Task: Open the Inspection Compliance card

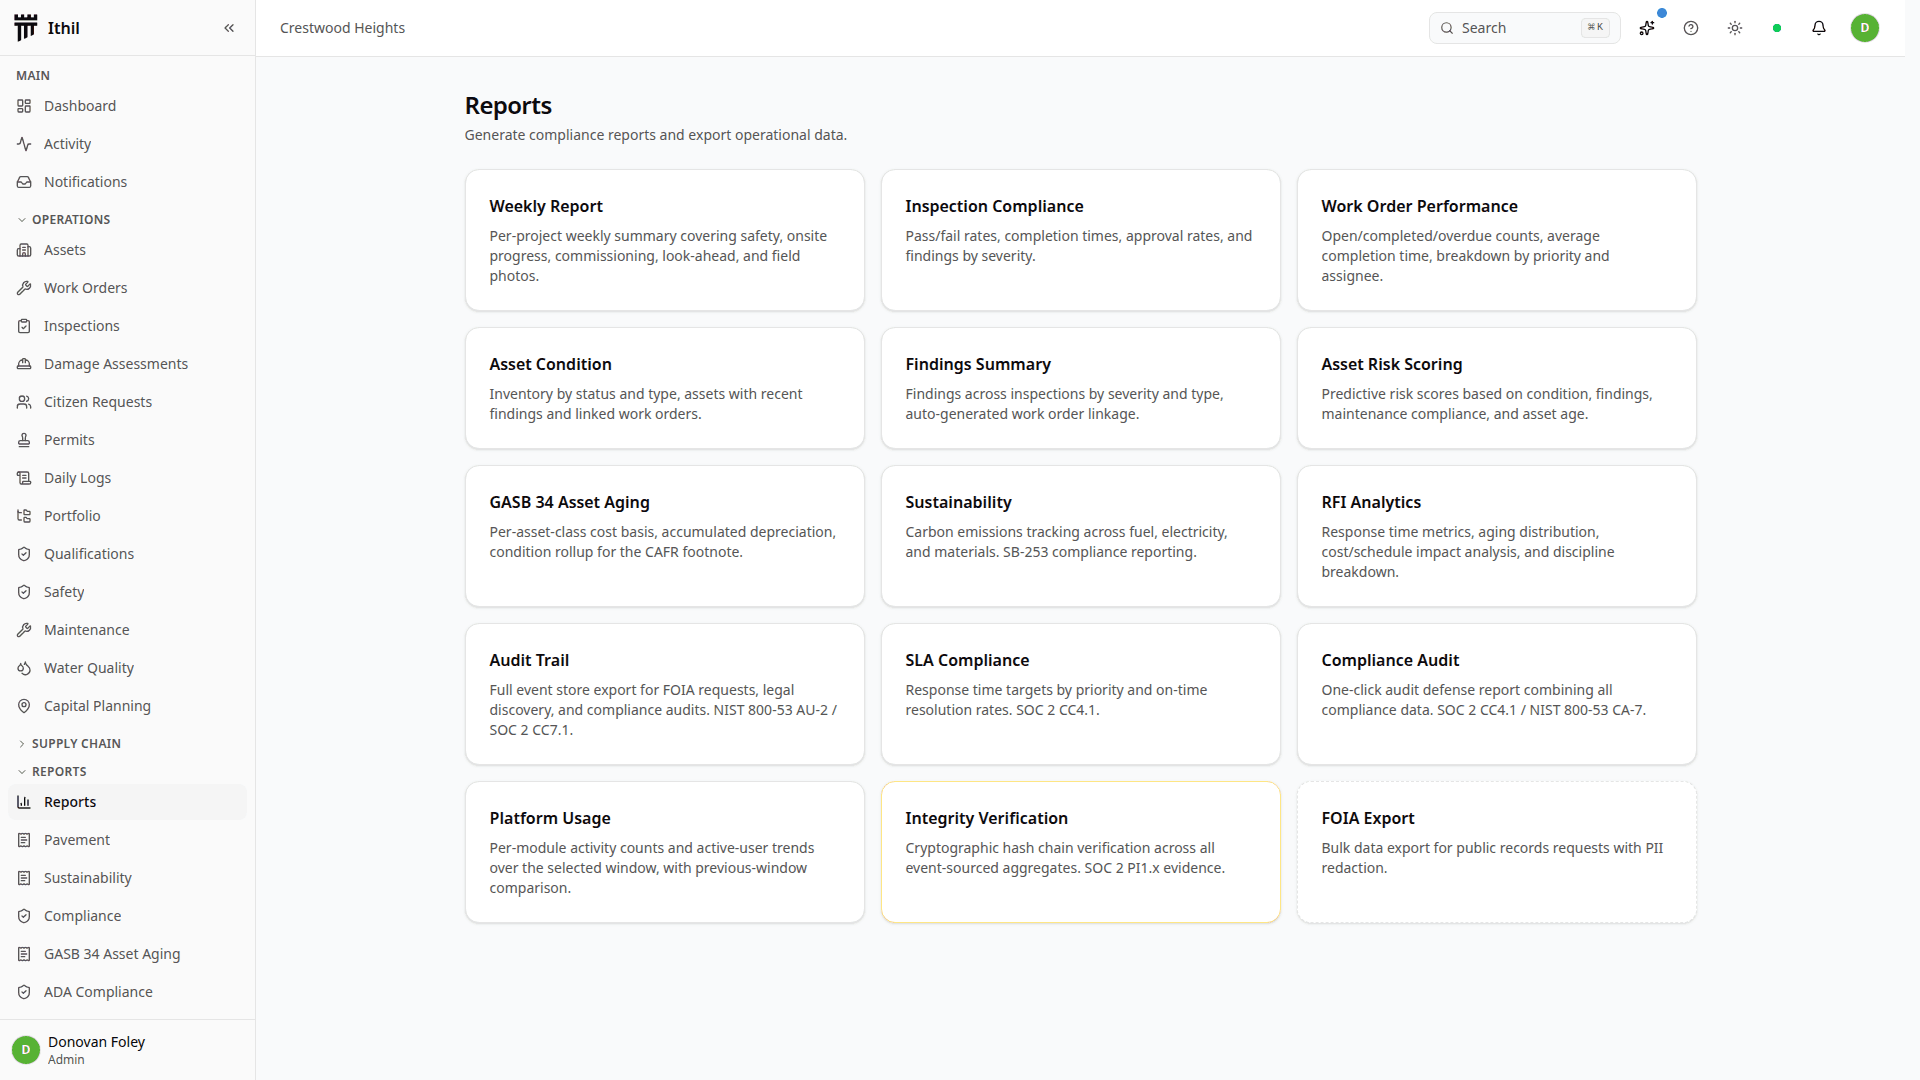Action: point(1081,240)
